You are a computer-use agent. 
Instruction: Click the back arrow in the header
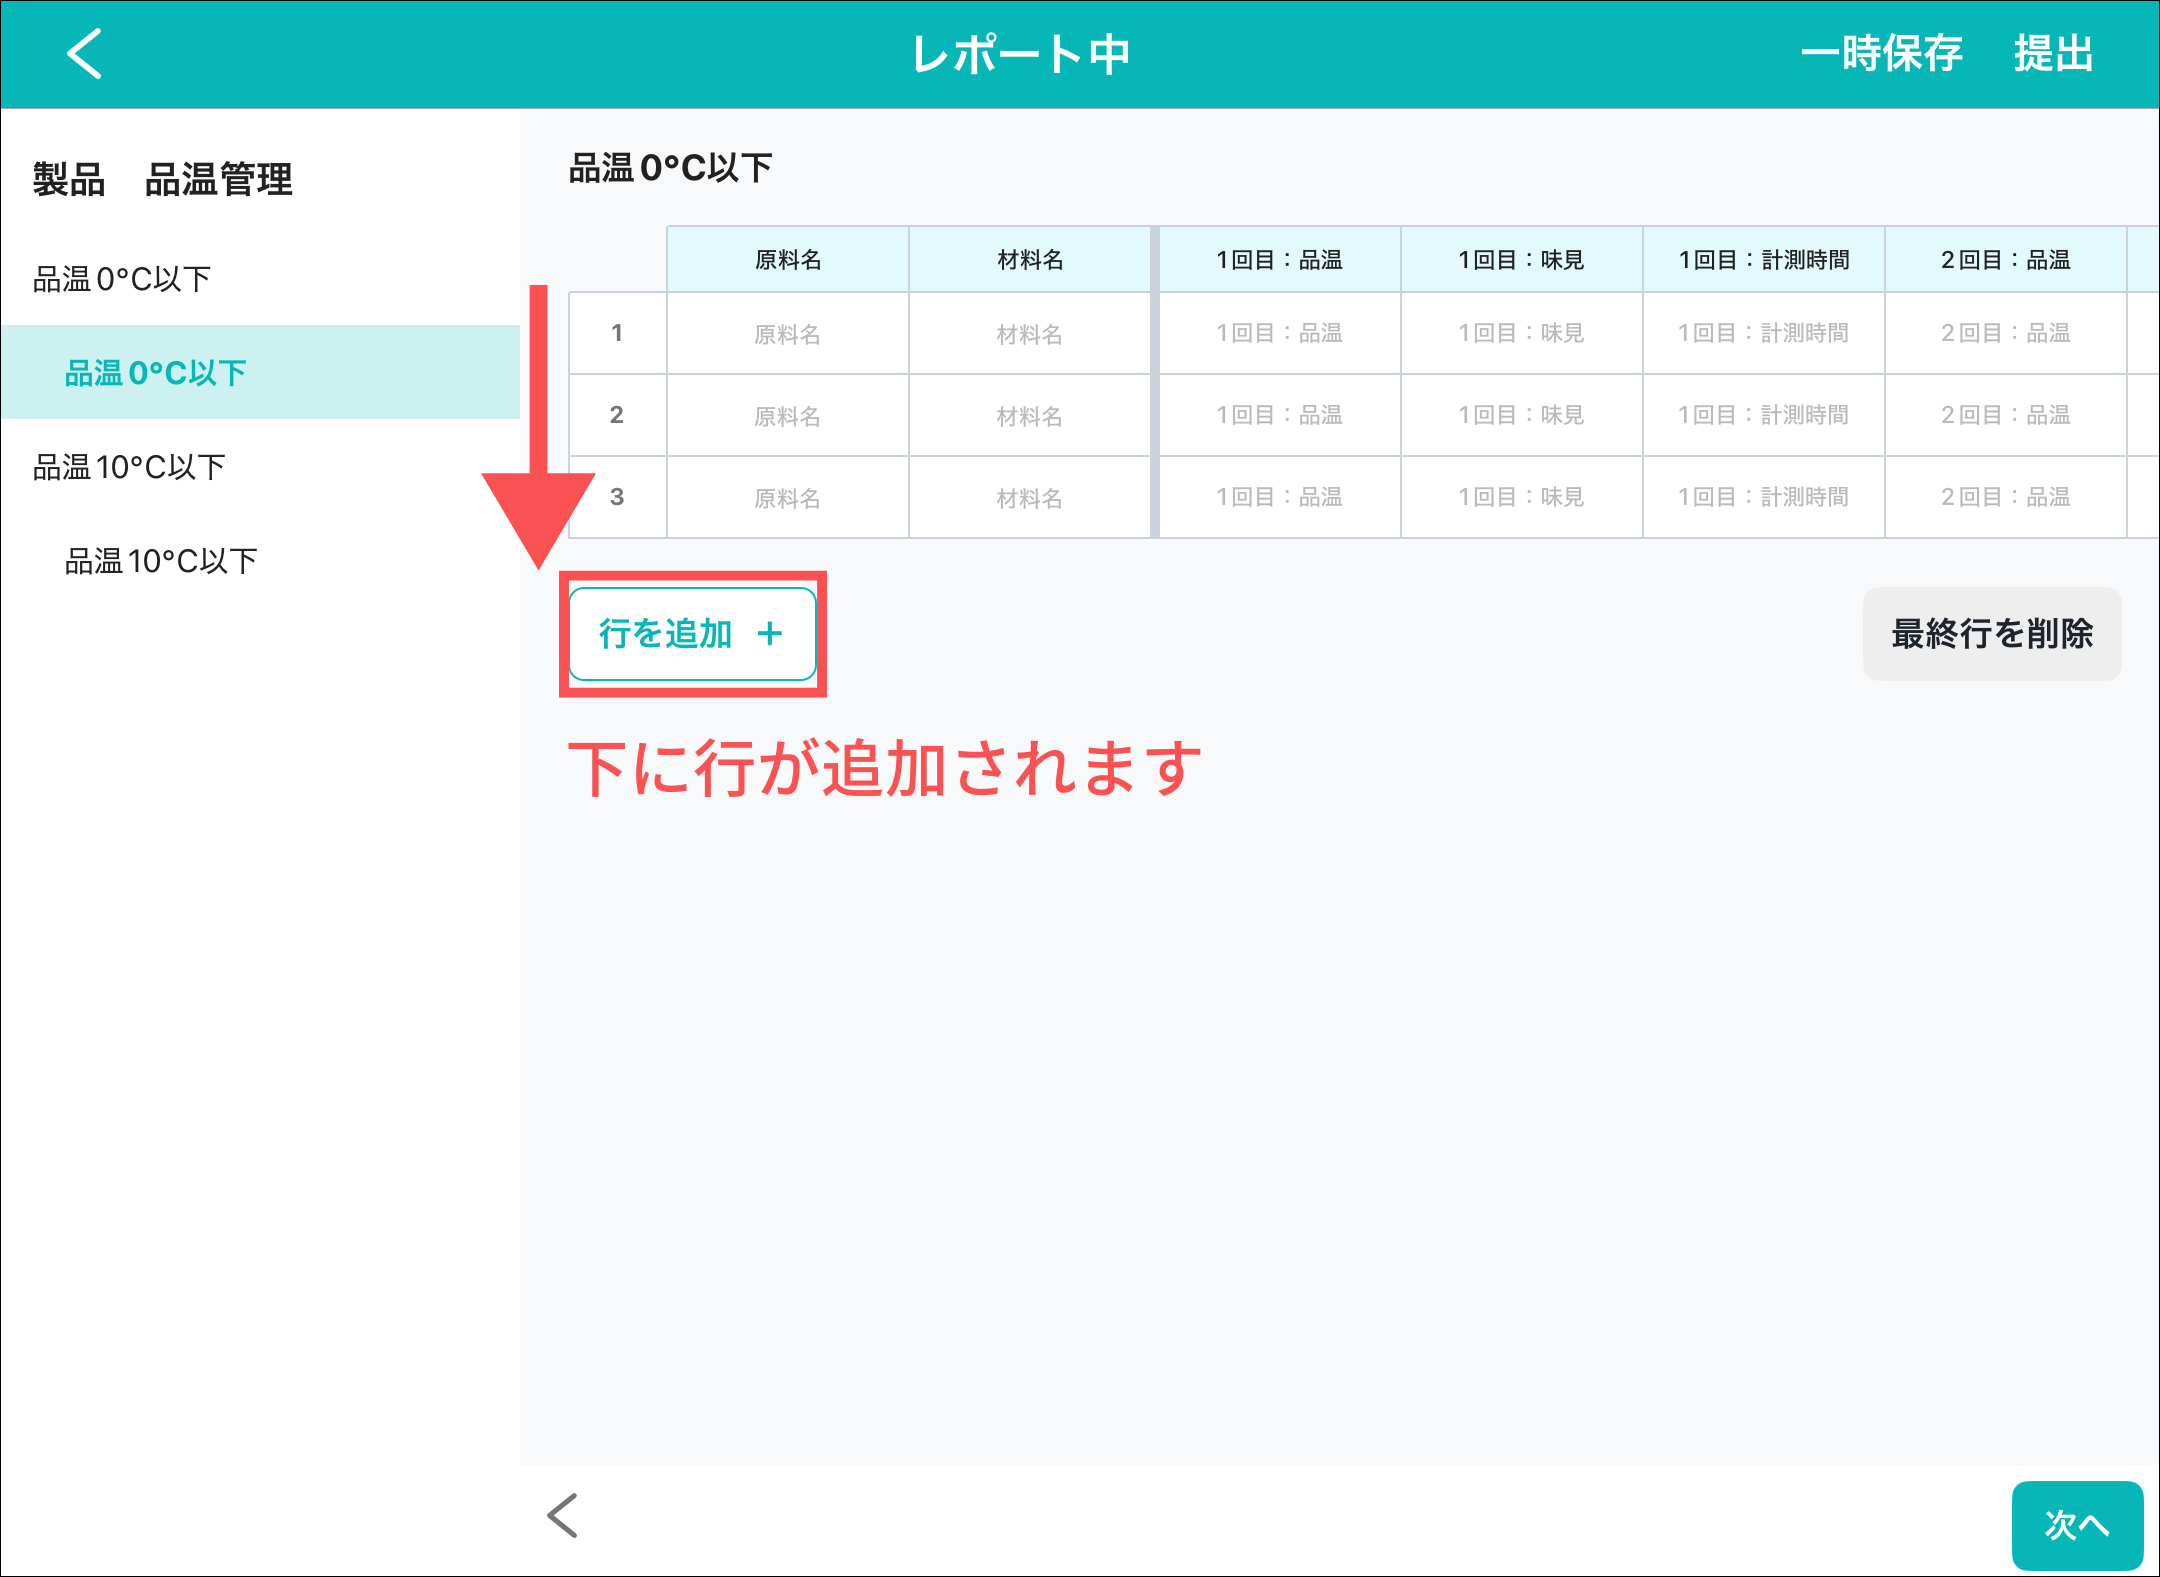tap(85, 54)
